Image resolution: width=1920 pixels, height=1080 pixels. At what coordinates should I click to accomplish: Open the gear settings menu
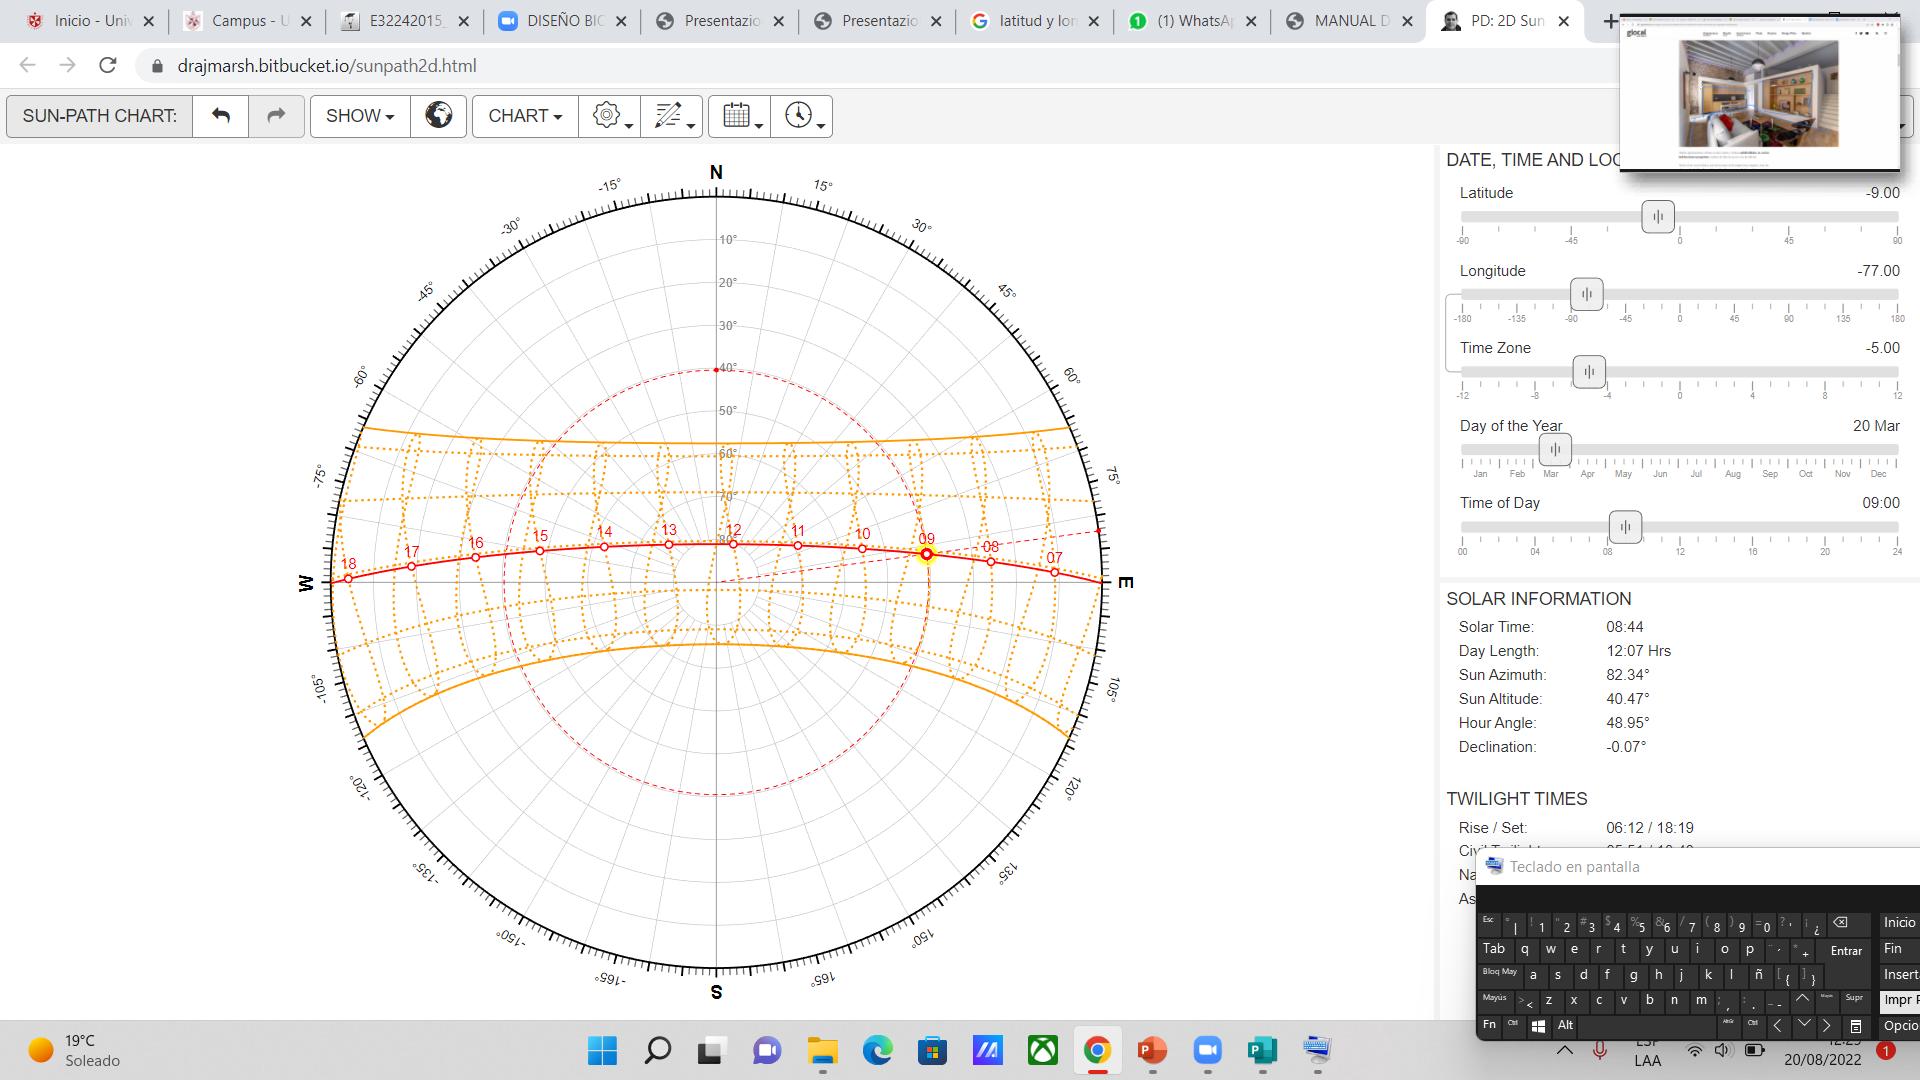pos(609,116)
